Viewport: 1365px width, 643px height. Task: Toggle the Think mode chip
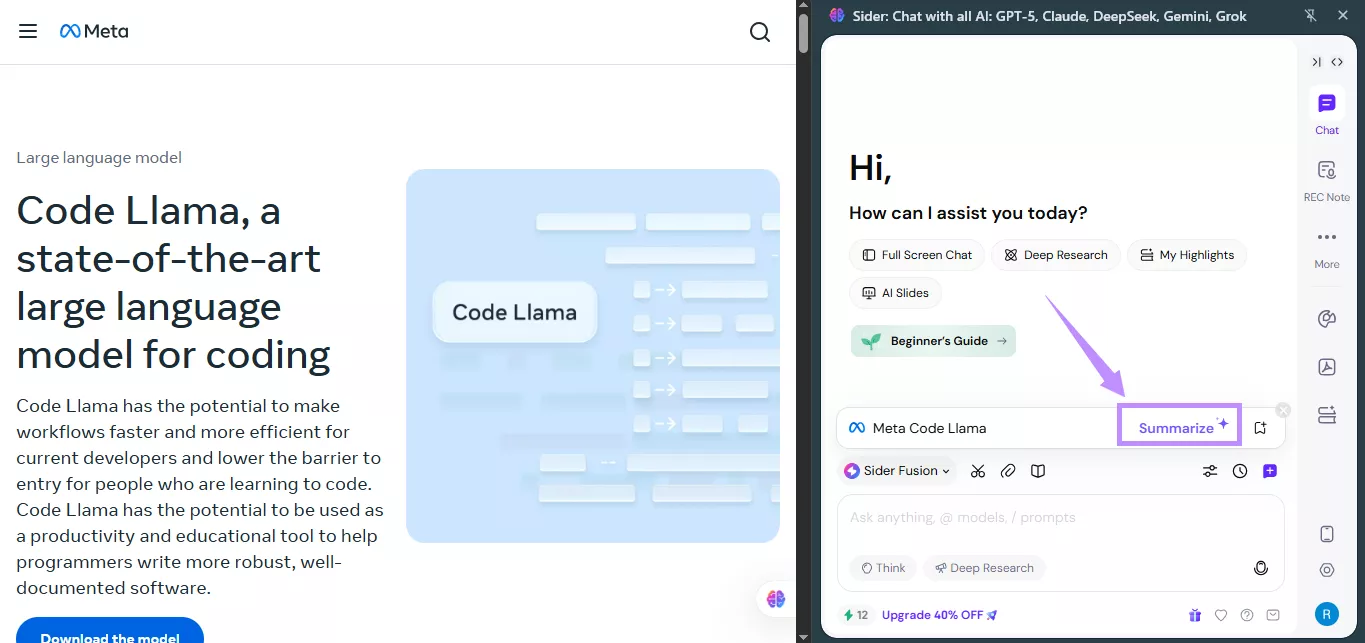click(883, 568)
